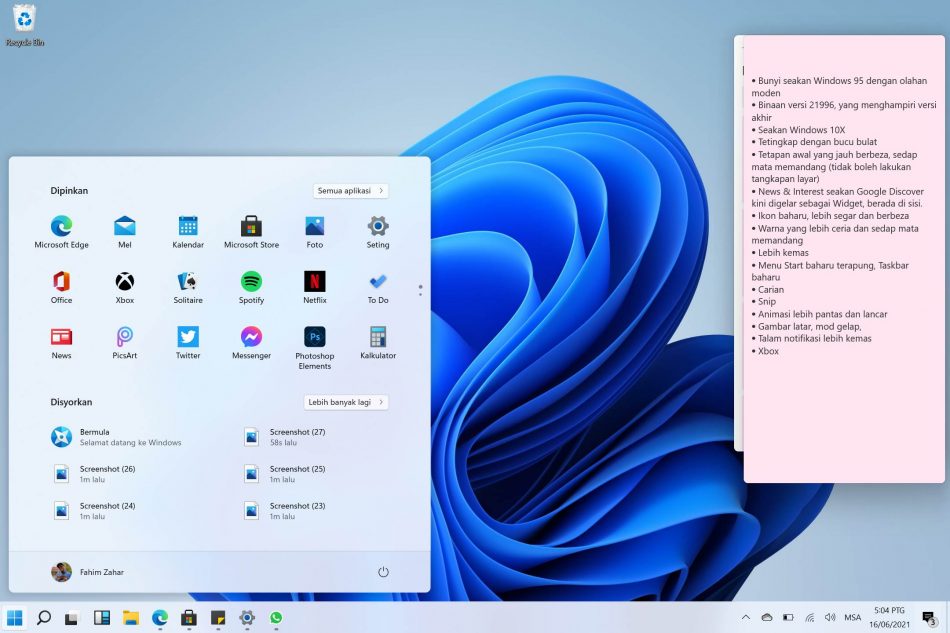Click 'Tetingkap dengan bucu bulat' note line
This screenshot has width=950, height=633.
814,142
